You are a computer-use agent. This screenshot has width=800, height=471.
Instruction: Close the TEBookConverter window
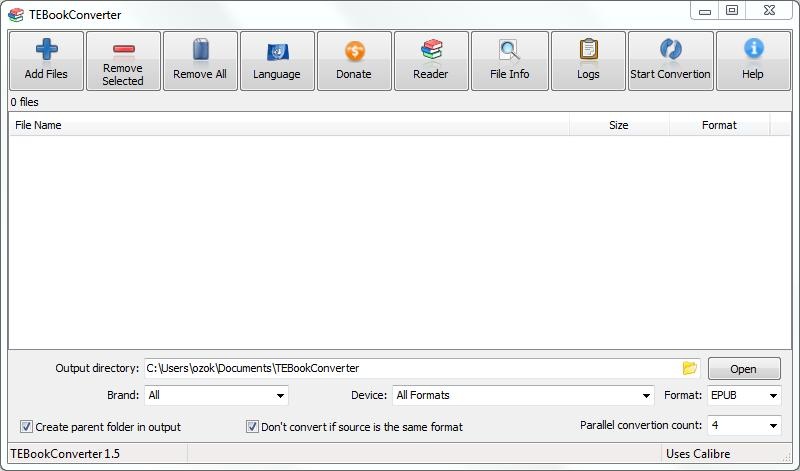point(769,11)
